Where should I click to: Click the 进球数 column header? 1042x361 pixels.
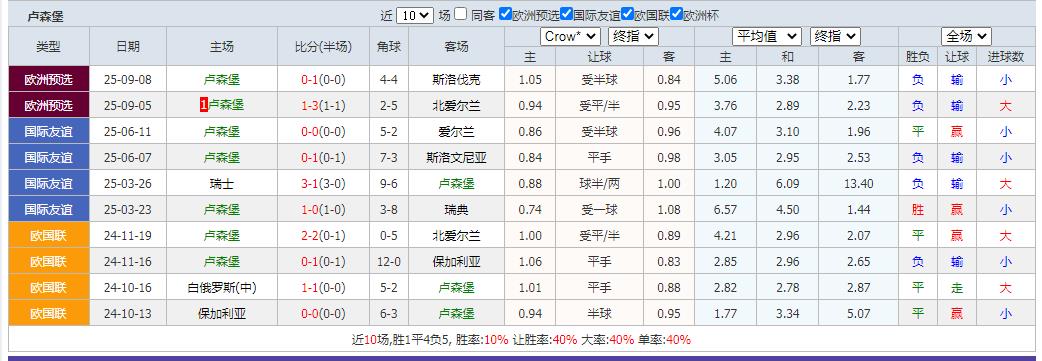point(1005,57)
